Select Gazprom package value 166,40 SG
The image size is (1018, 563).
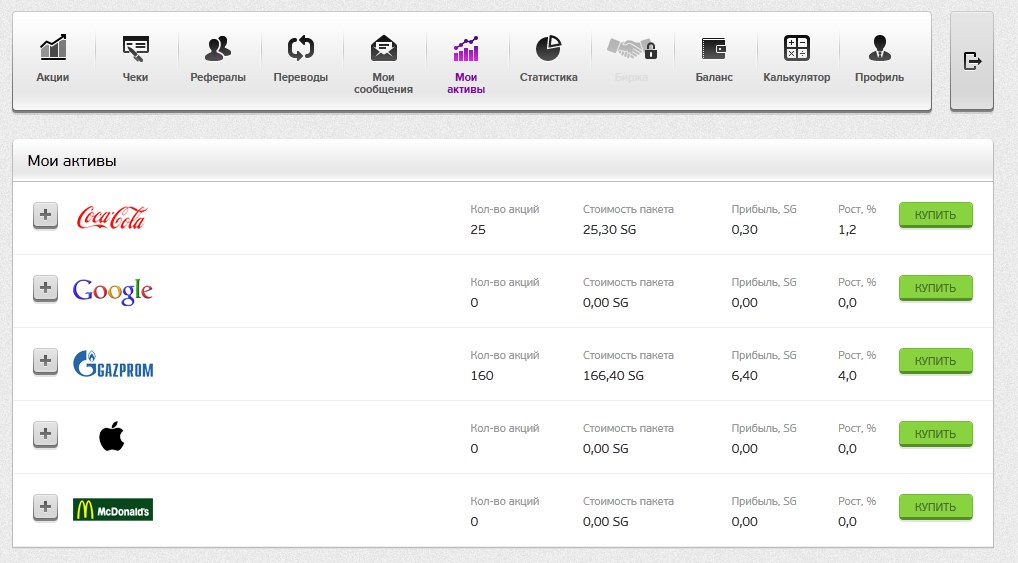click(614, 375)
